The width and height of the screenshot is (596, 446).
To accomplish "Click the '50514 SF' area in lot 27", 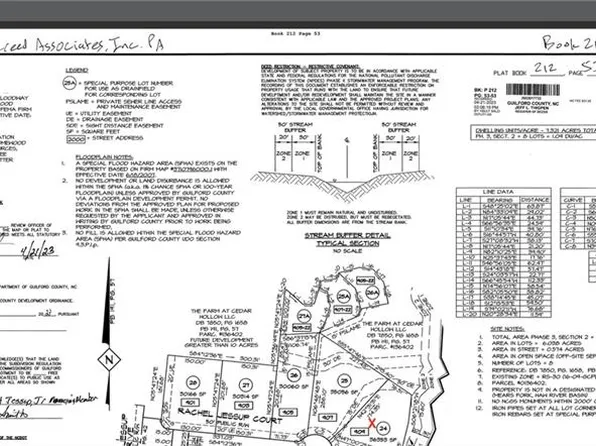I will [246, 397].
